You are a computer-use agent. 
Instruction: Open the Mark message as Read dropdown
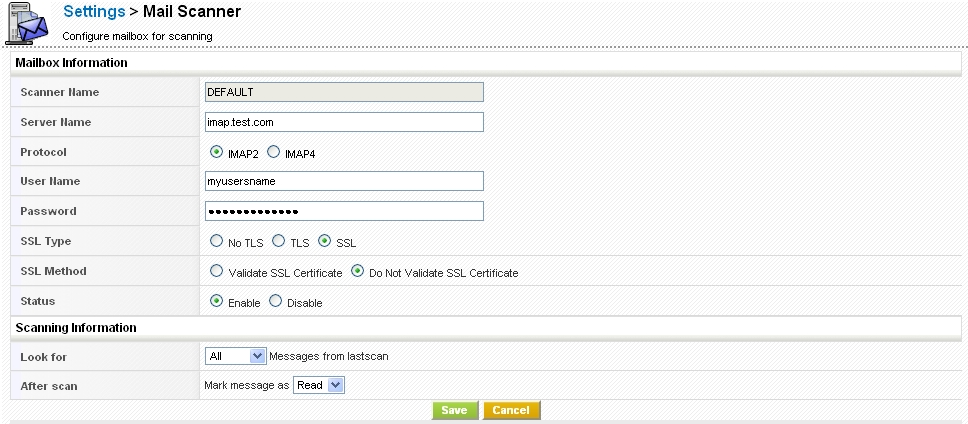point(319,385)
